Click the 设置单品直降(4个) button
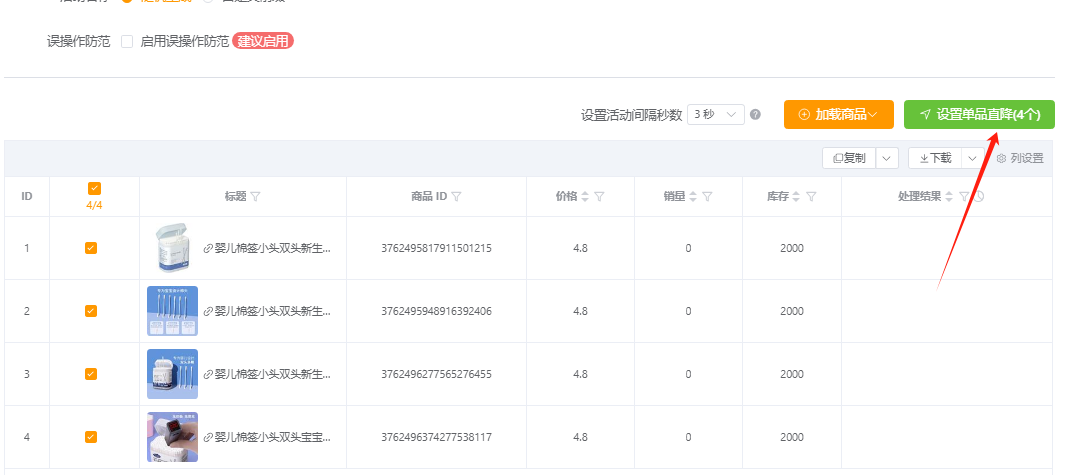The width and height of the screenshot is (1066, 475). tap(979, 115)
